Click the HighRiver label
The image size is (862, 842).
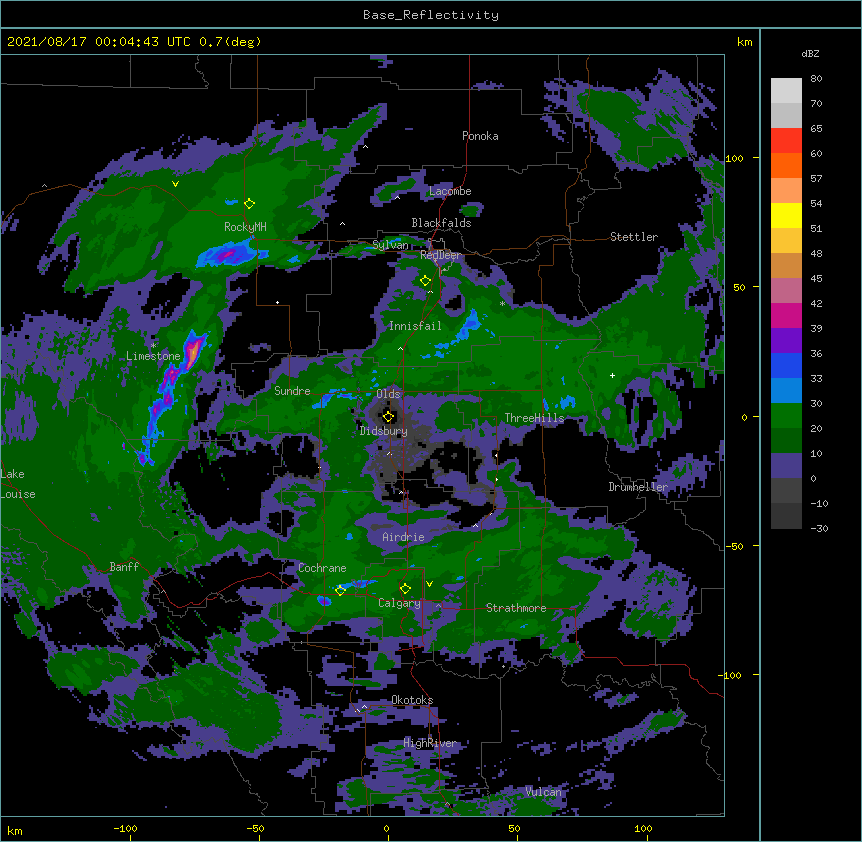430,743
